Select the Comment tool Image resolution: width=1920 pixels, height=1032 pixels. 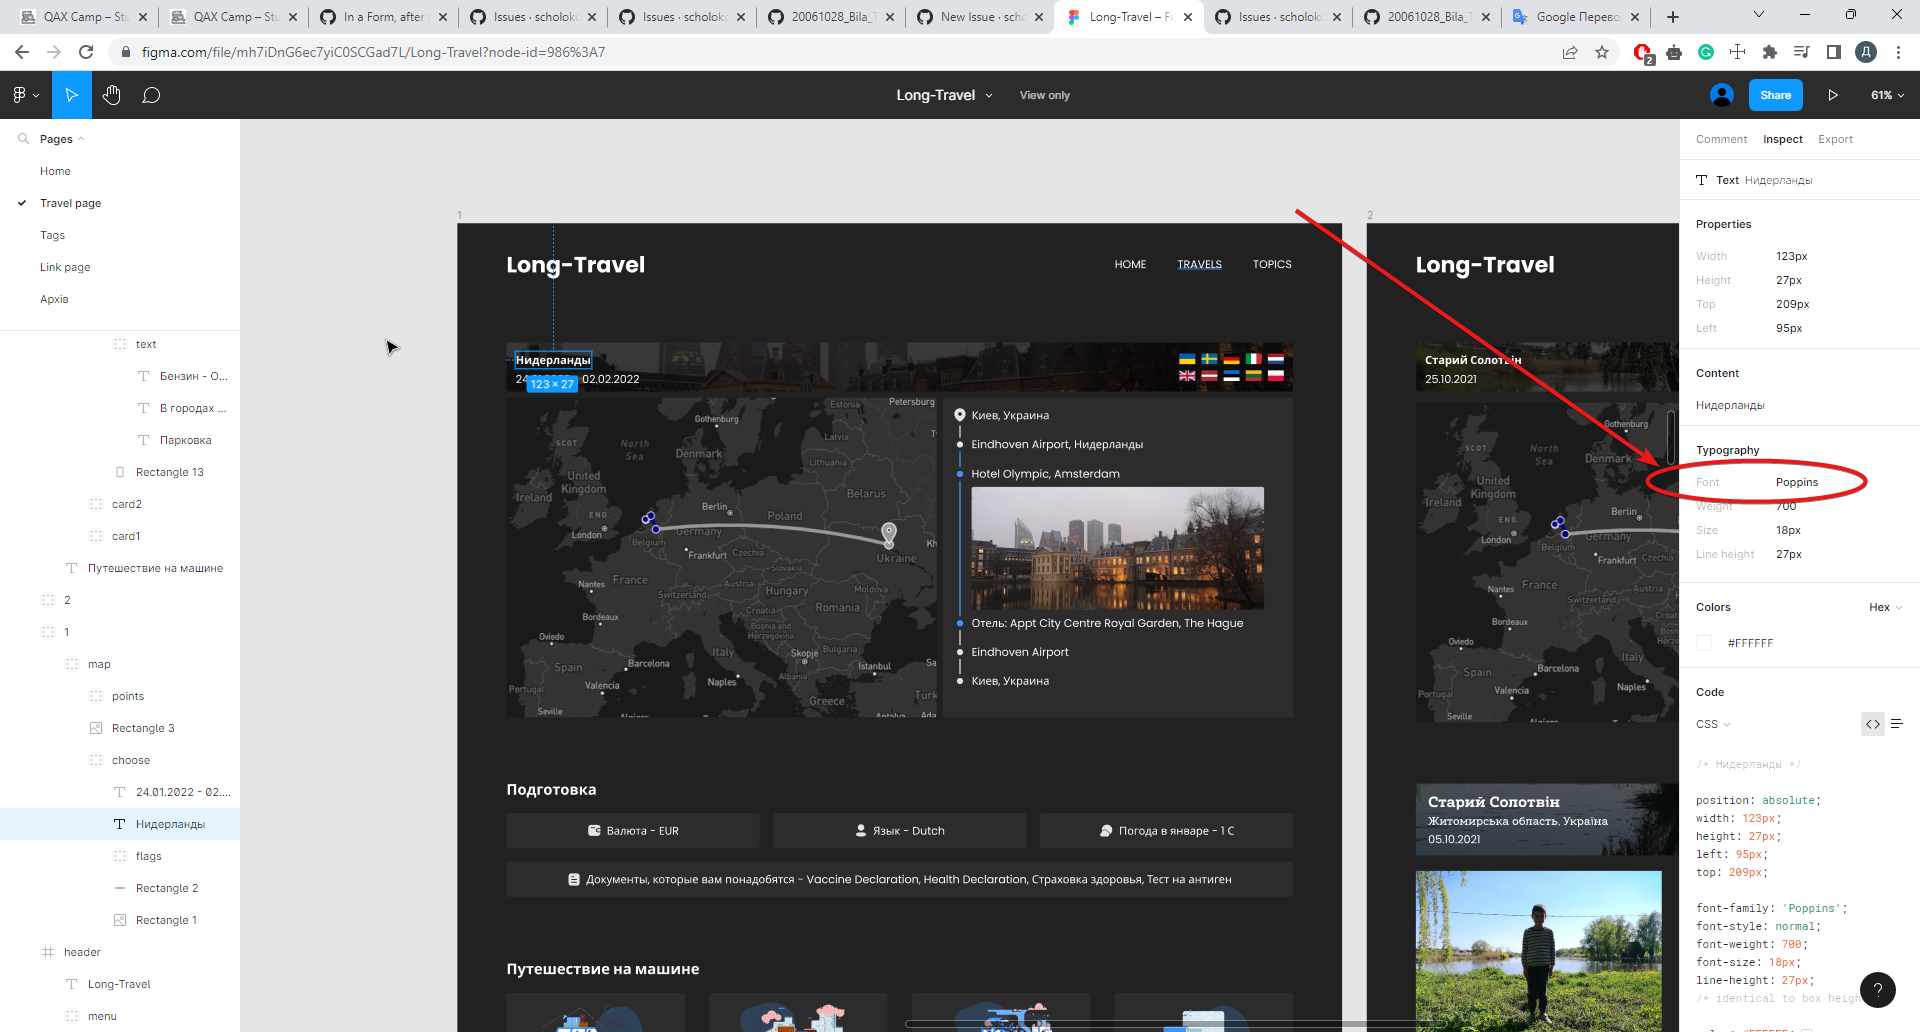pos(151,95)
